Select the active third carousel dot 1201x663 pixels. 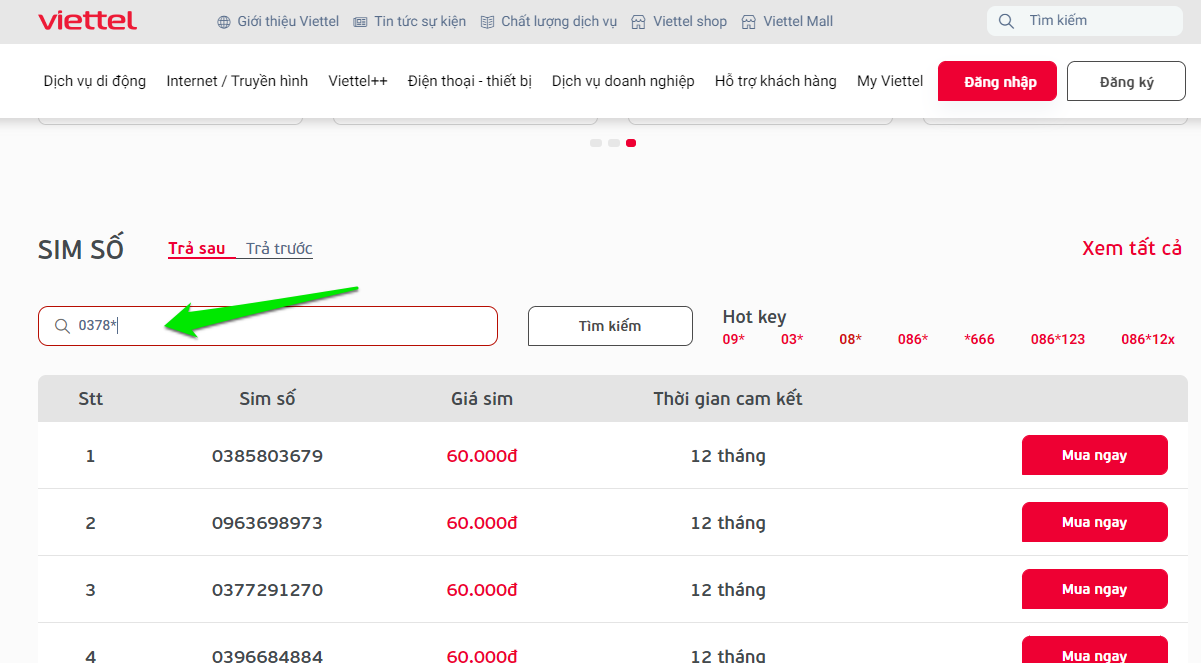[x=631, y=143]
